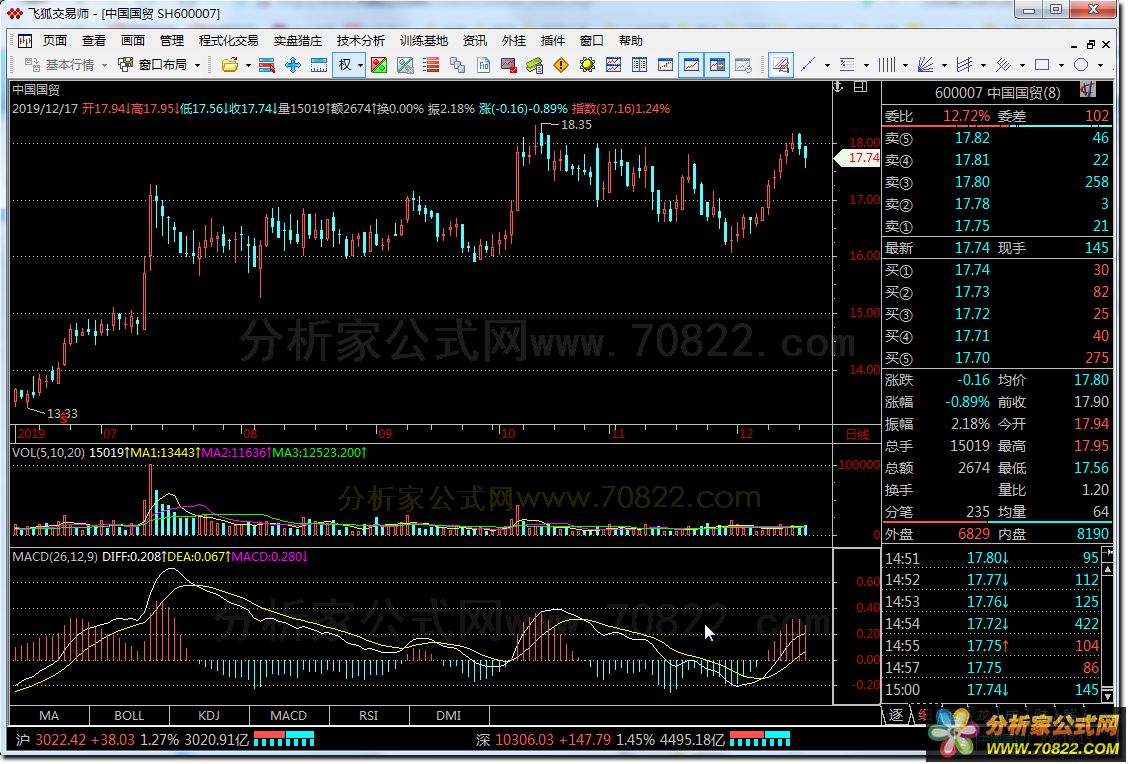Switch to the BOLL indicator tab
This screenshot has width=1128, height=764.
pyautogui.click(x=129, y=716)
